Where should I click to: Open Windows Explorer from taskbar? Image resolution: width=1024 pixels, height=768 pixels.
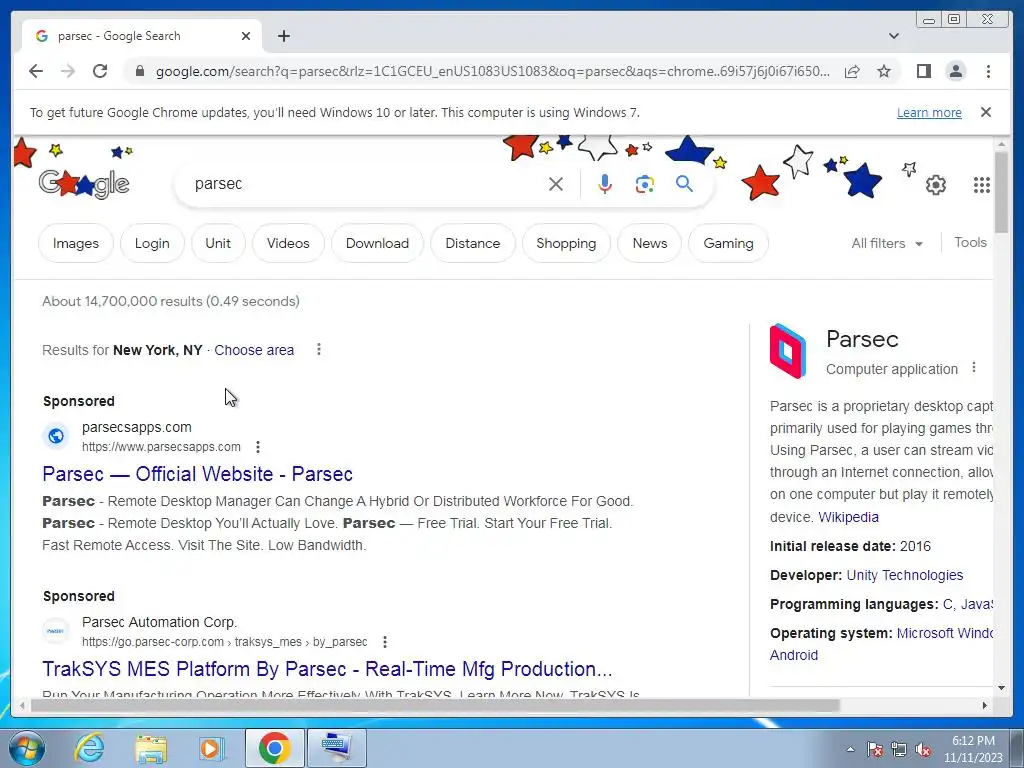[151, 748]
